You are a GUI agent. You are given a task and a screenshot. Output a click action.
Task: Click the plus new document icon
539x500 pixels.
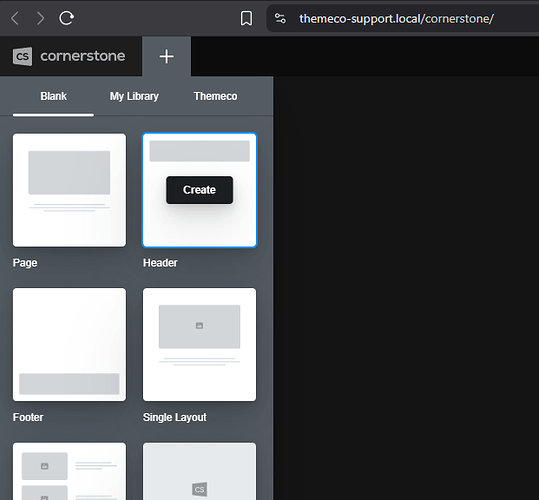pos(166,56)
